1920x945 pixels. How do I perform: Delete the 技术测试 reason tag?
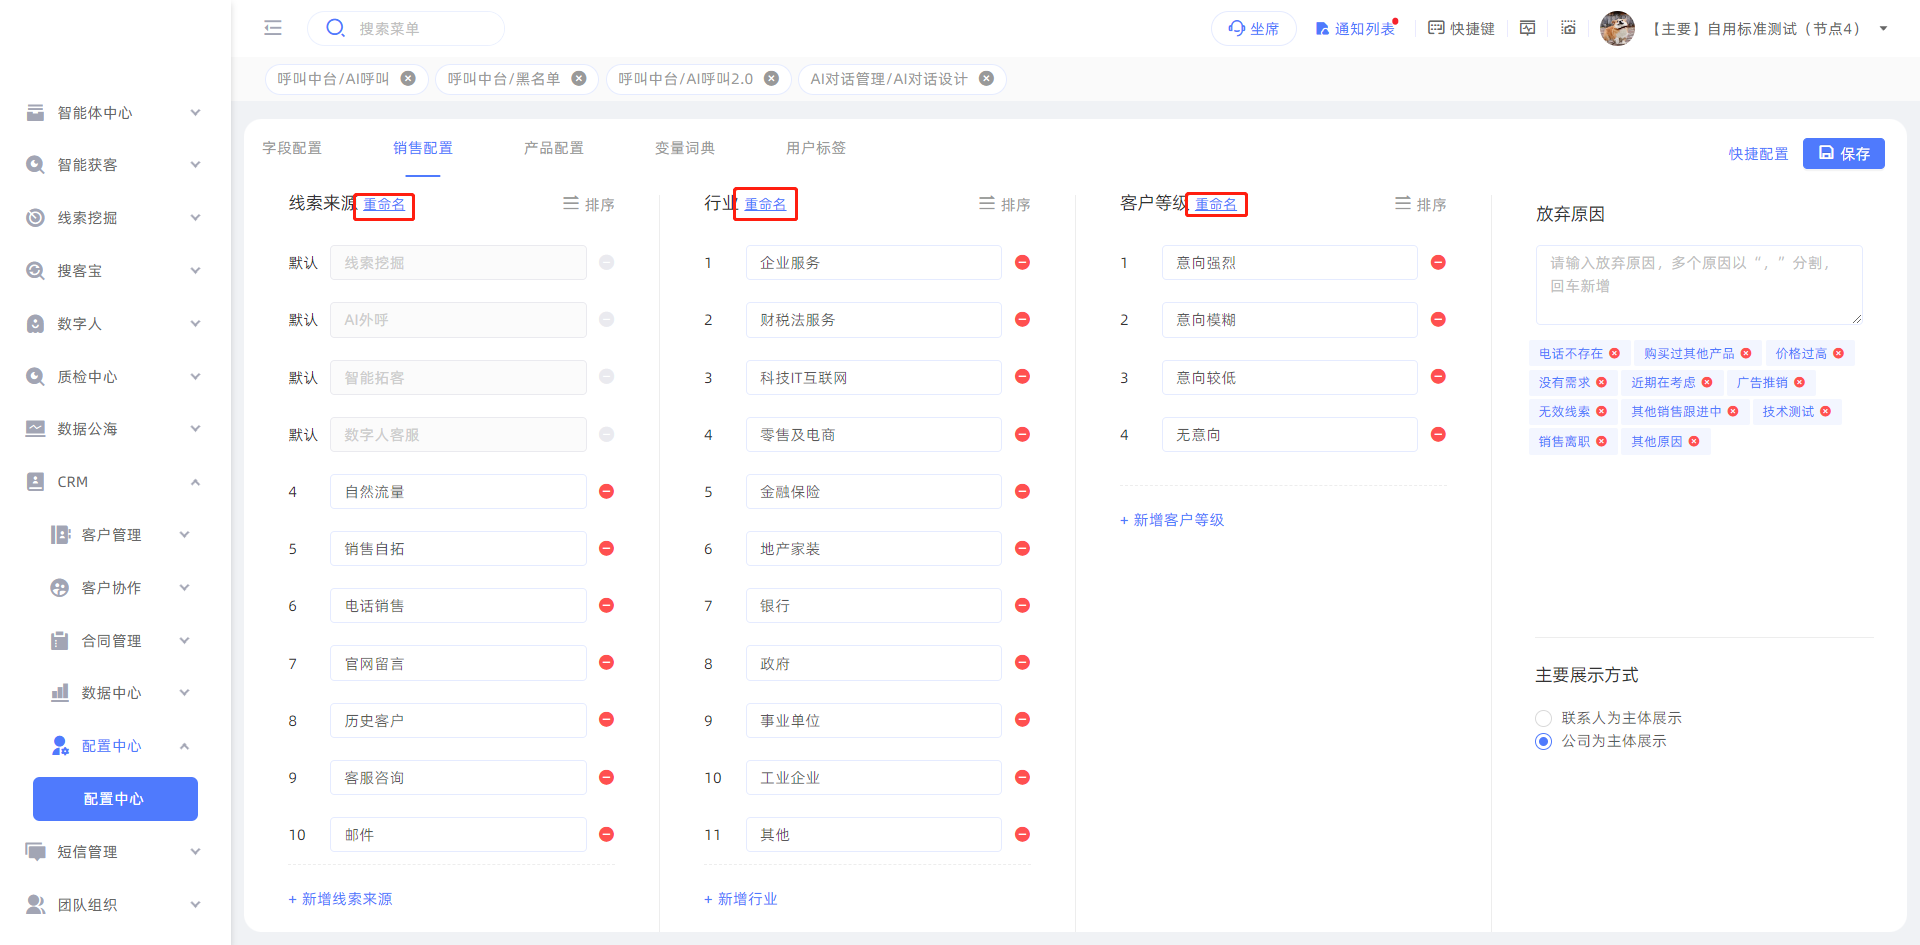[x=1826, y=411]
